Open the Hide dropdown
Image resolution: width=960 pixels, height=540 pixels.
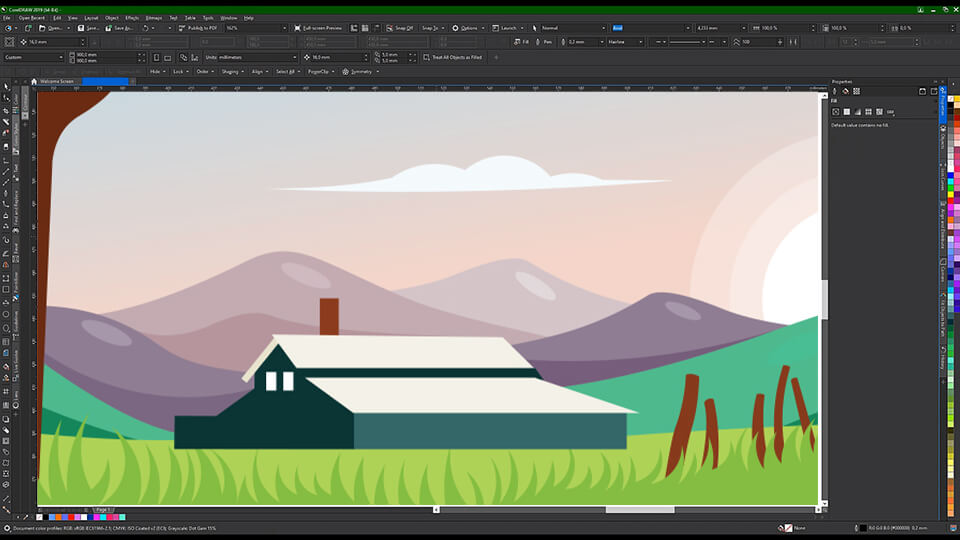[157, 72]
